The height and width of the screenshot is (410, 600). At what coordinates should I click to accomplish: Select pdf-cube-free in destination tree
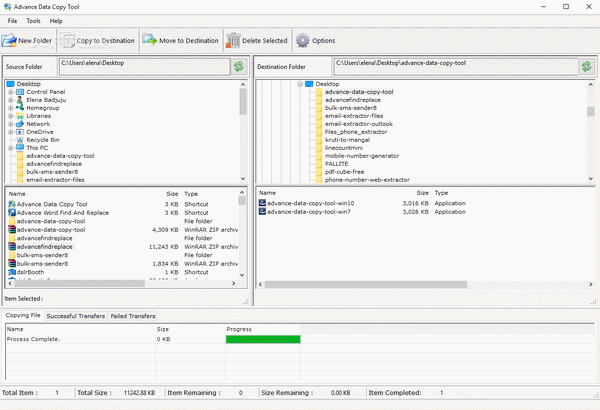344,172
